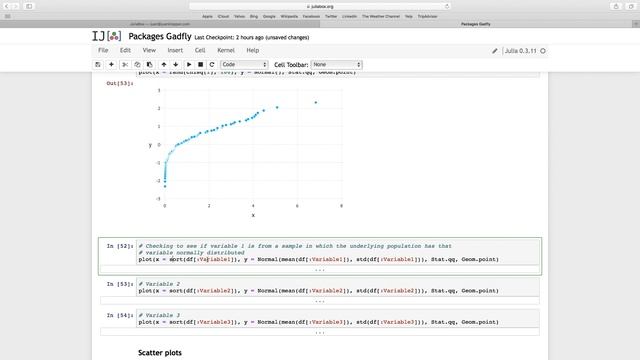Viewport: 640px width, 360px height.
Task: Click the Packages Gadfly notebook title
Action: 160,36
